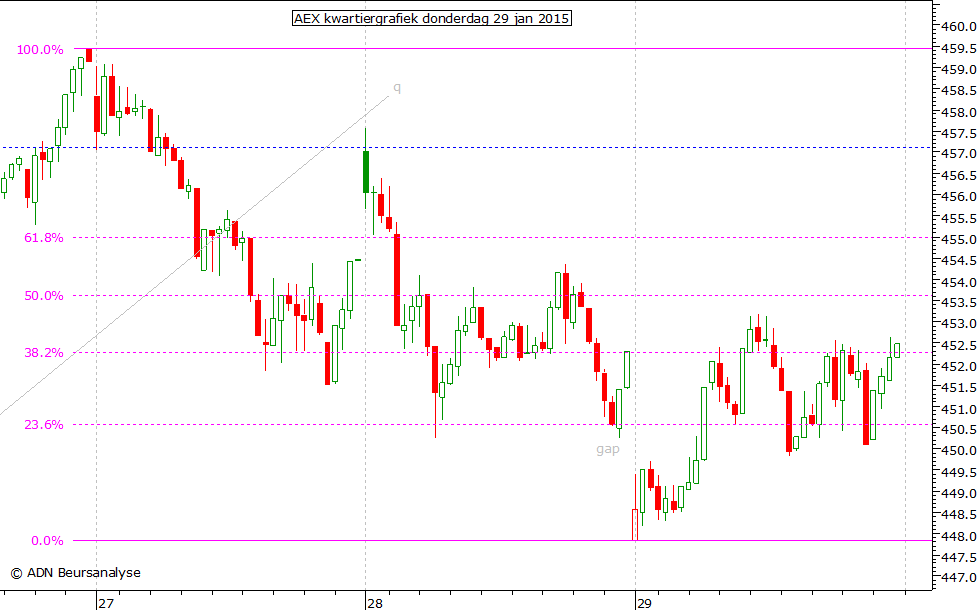The width and height of the screenshot is (980, 610).
Task: Click the date label 27 on time axis
Action: point(106,603)
